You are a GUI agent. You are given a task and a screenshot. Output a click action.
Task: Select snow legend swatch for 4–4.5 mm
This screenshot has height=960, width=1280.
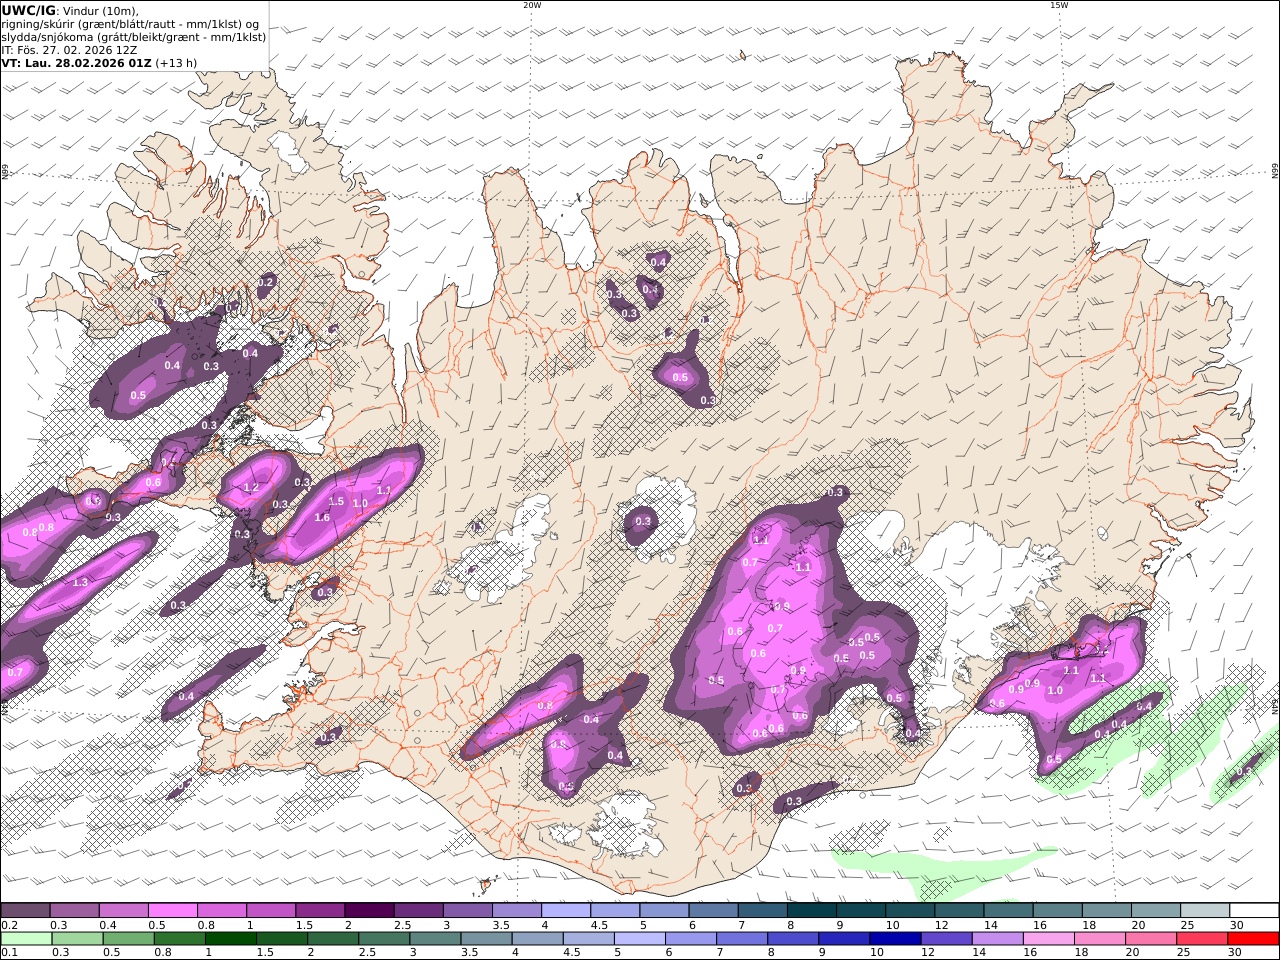pyautogui.click(x=565, y=910)
